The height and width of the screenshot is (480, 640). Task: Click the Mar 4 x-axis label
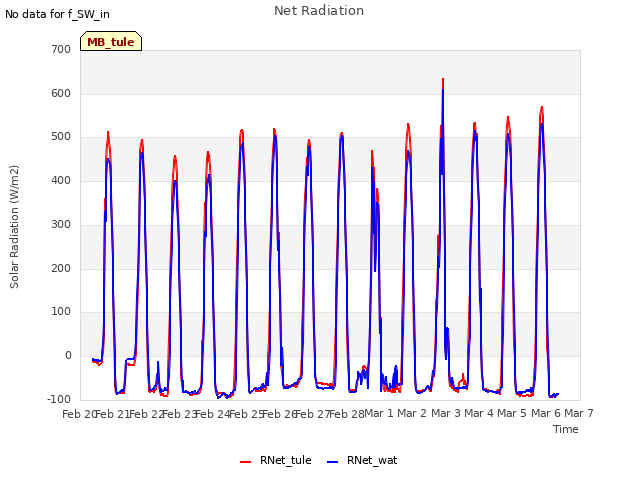pos(479,413)
